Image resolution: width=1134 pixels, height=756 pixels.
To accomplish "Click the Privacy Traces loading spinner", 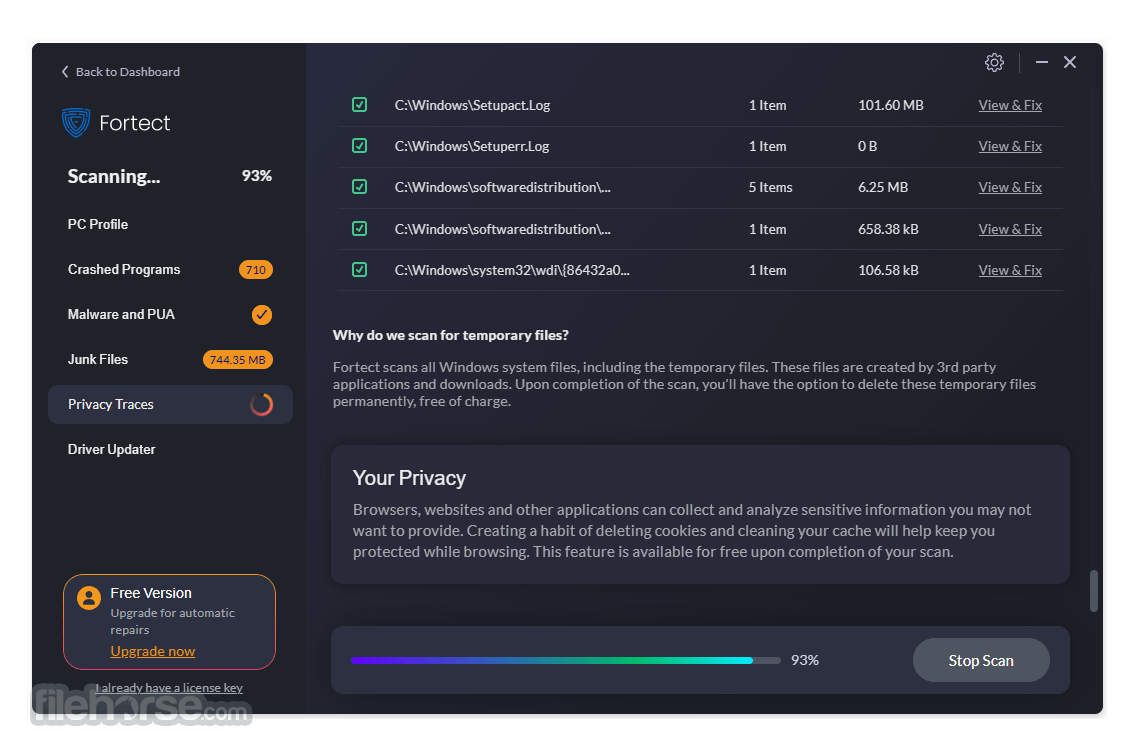I will coord(261,404).
